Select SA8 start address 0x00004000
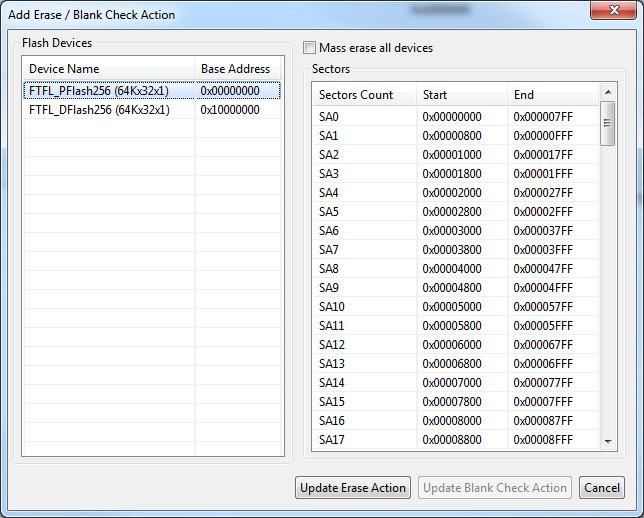644x518 pixels. [x=452, y=269]
